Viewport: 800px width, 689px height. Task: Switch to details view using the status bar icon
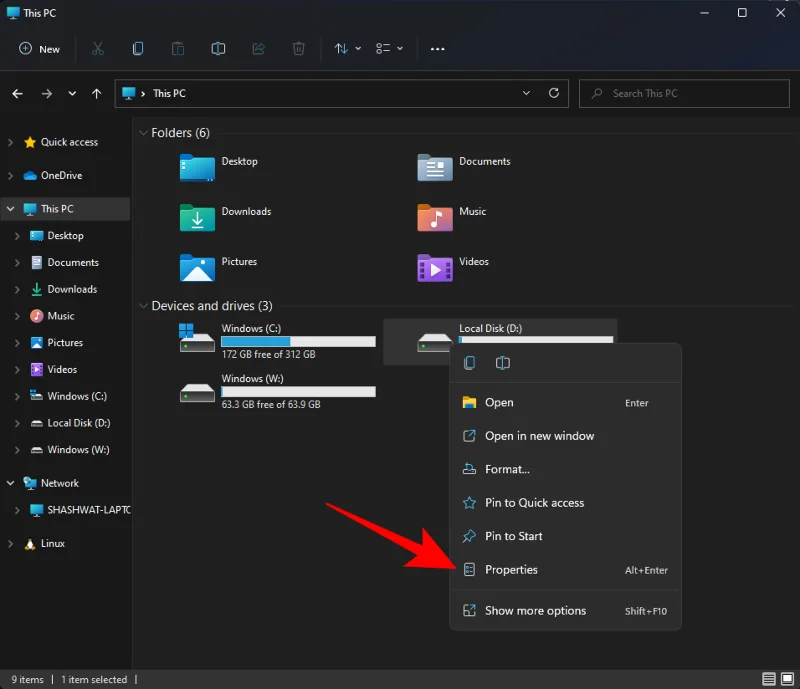pyautogui.click(x=769, y=679)
